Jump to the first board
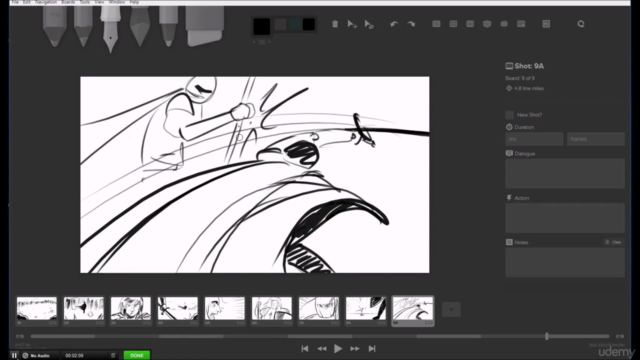 pos(304,349)
